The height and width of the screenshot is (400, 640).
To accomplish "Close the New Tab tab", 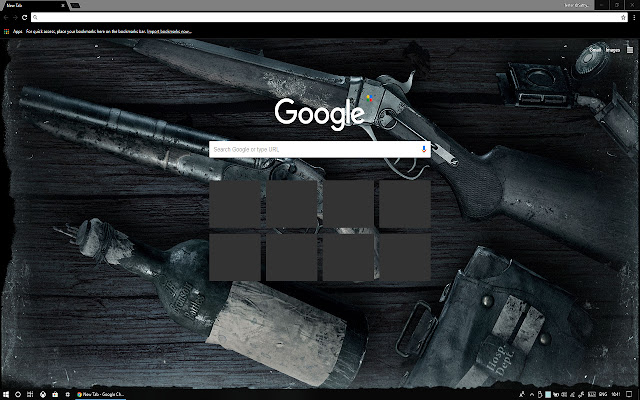I will [x=63, y=6].
